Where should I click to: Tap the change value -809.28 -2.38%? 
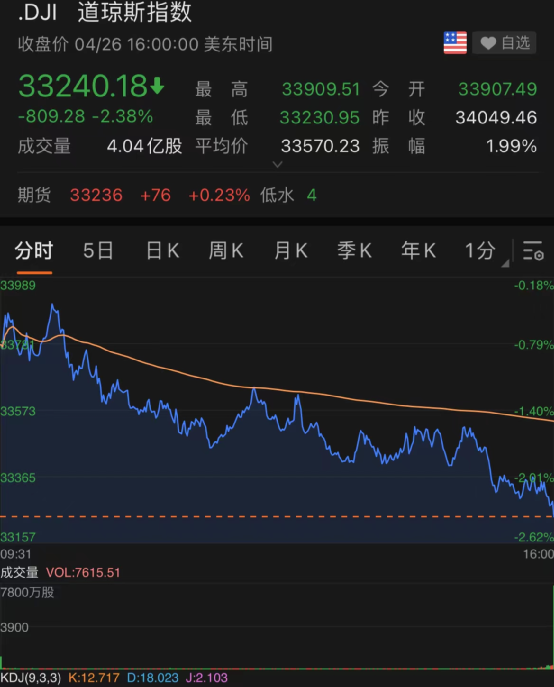(x=85, y=117)
